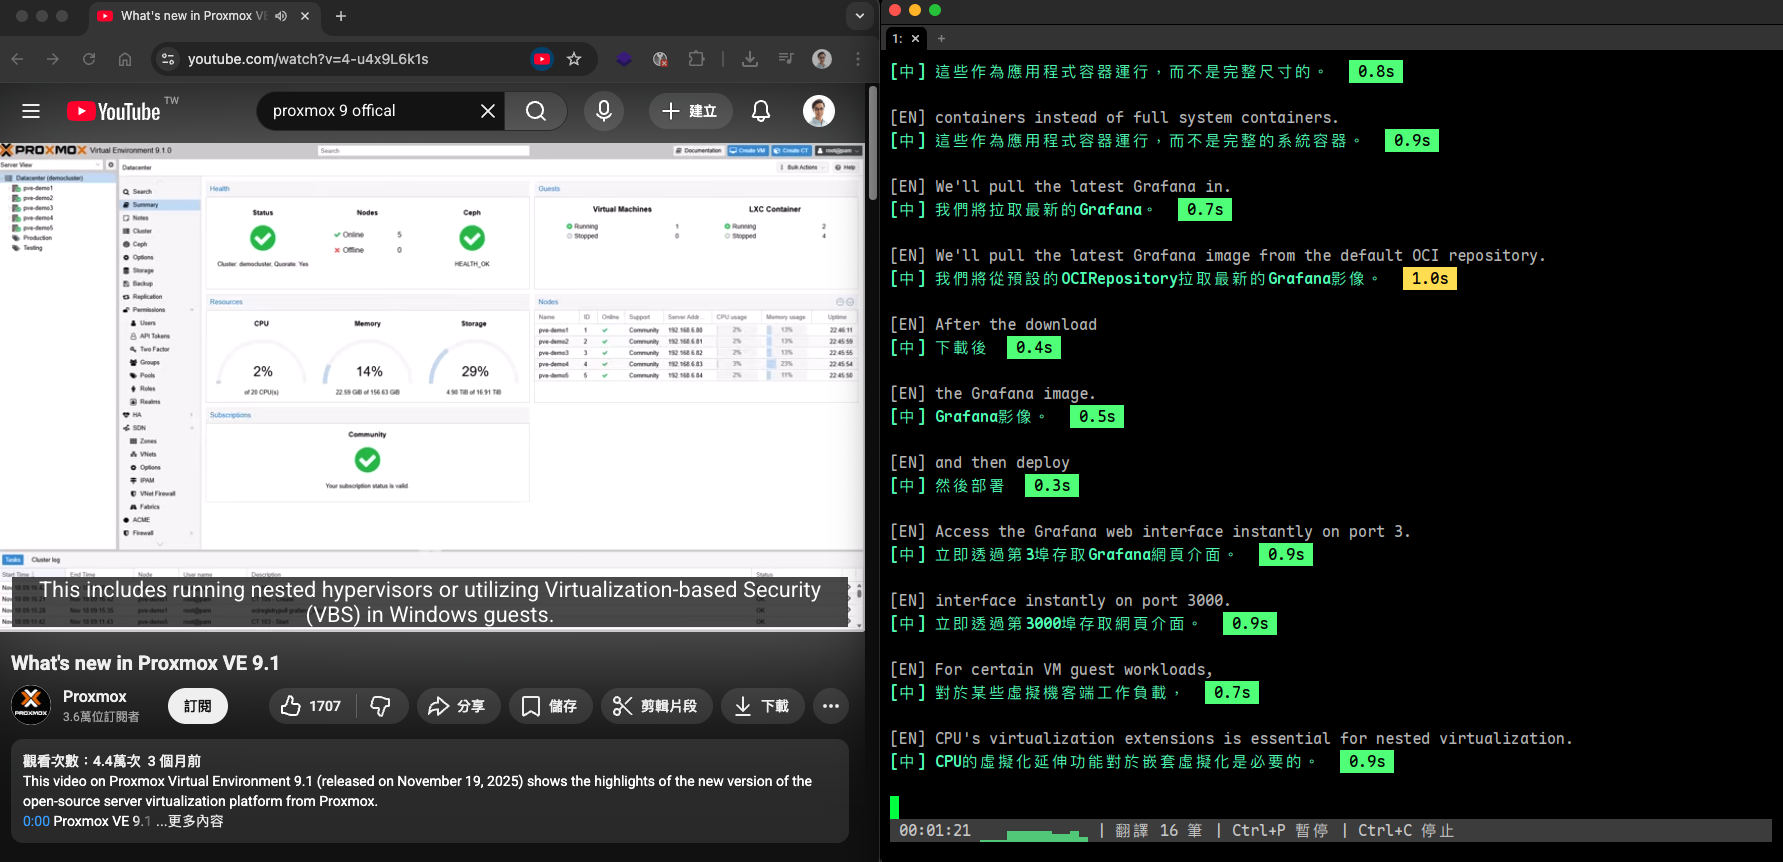Viewport: 1783px width, 862px height.
Task: View site information for youtube.com
Action: coord(168,59)
